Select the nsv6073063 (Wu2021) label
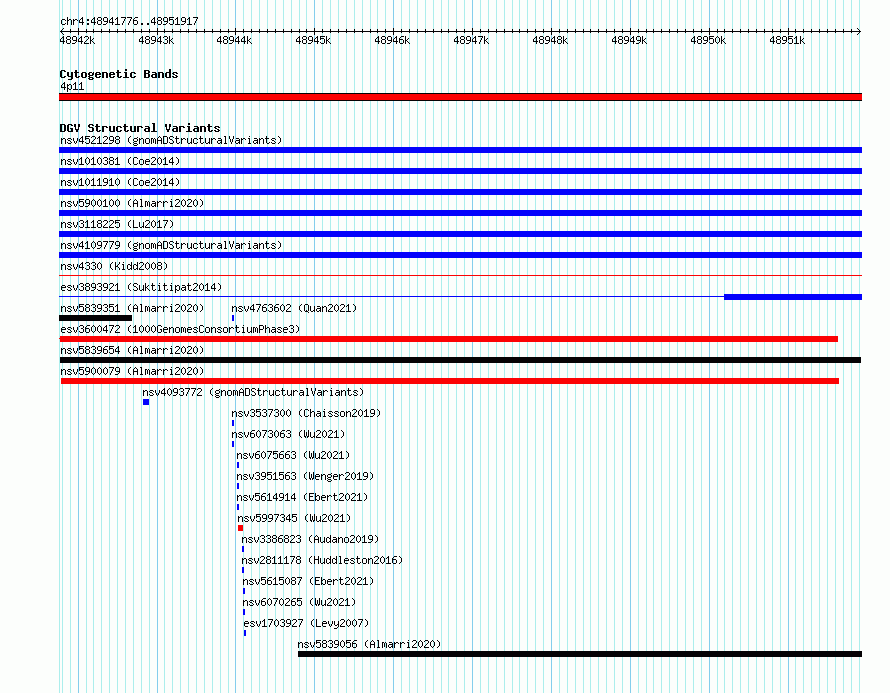This screenshot has height=693, width=890. (288, 434)
